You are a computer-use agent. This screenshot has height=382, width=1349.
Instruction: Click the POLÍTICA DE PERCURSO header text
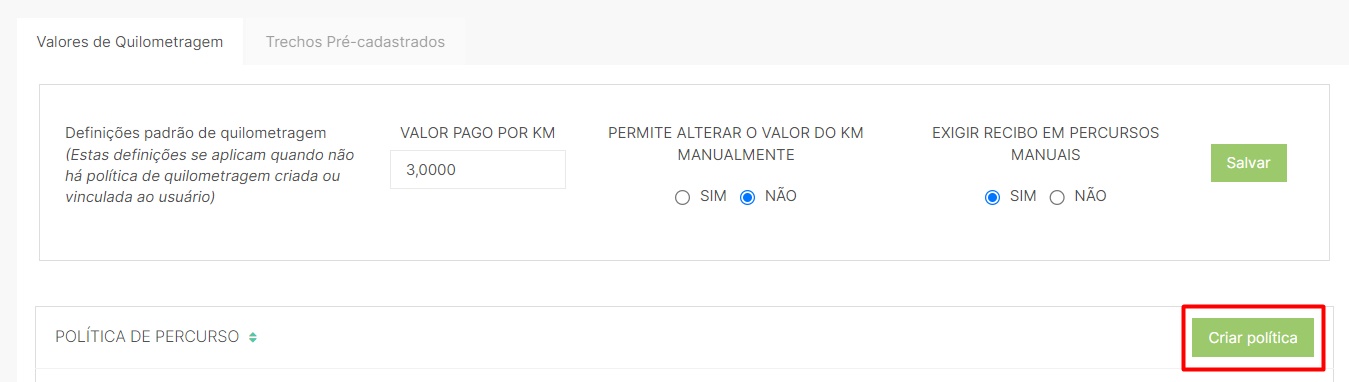[x=147, y=337]
